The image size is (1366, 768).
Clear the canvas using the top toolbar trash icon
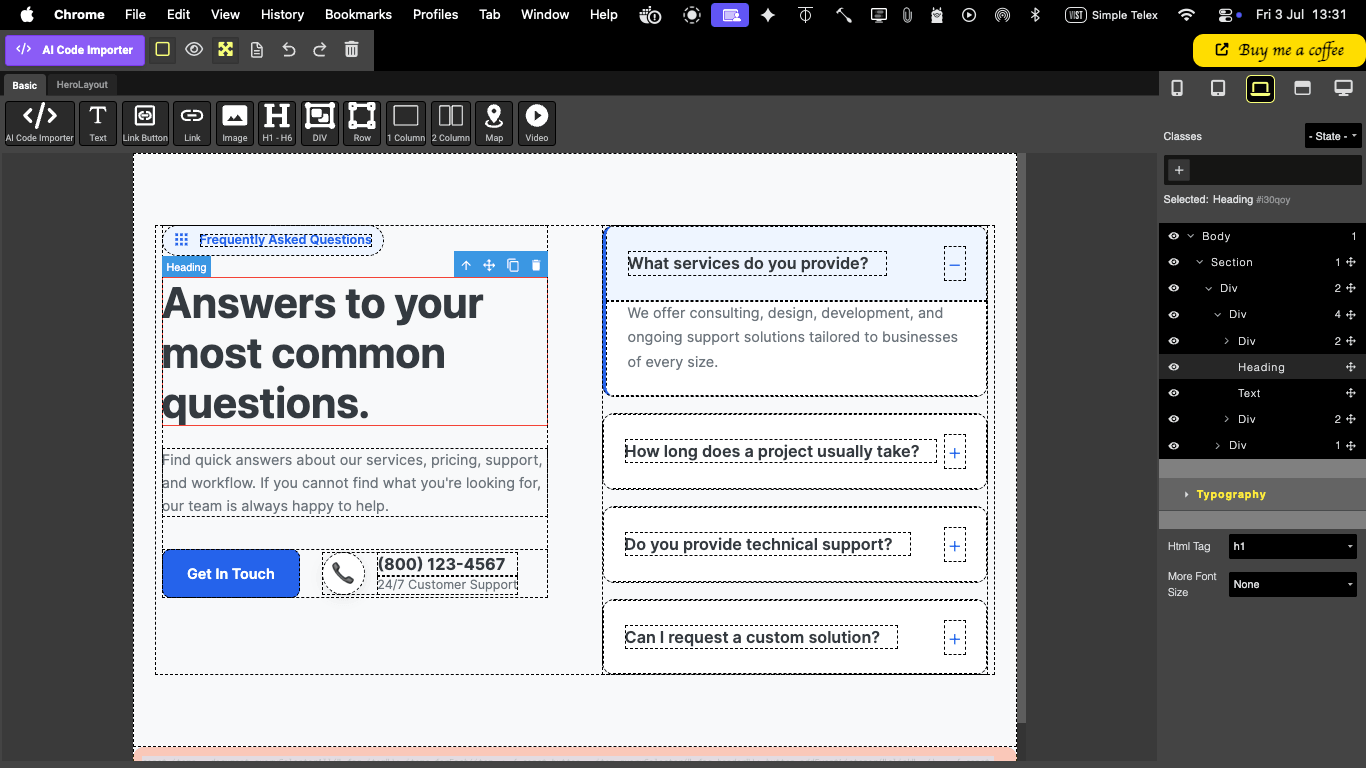click(352, 50)
